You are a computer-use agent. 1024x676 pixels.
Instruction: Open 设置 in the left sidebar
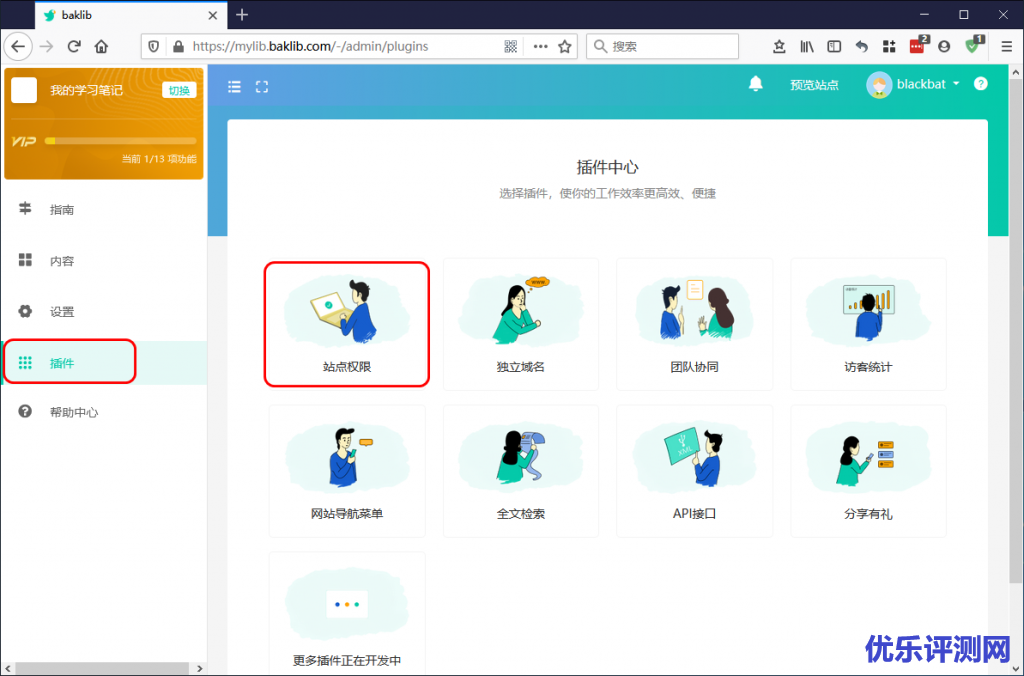coord(62,311)
